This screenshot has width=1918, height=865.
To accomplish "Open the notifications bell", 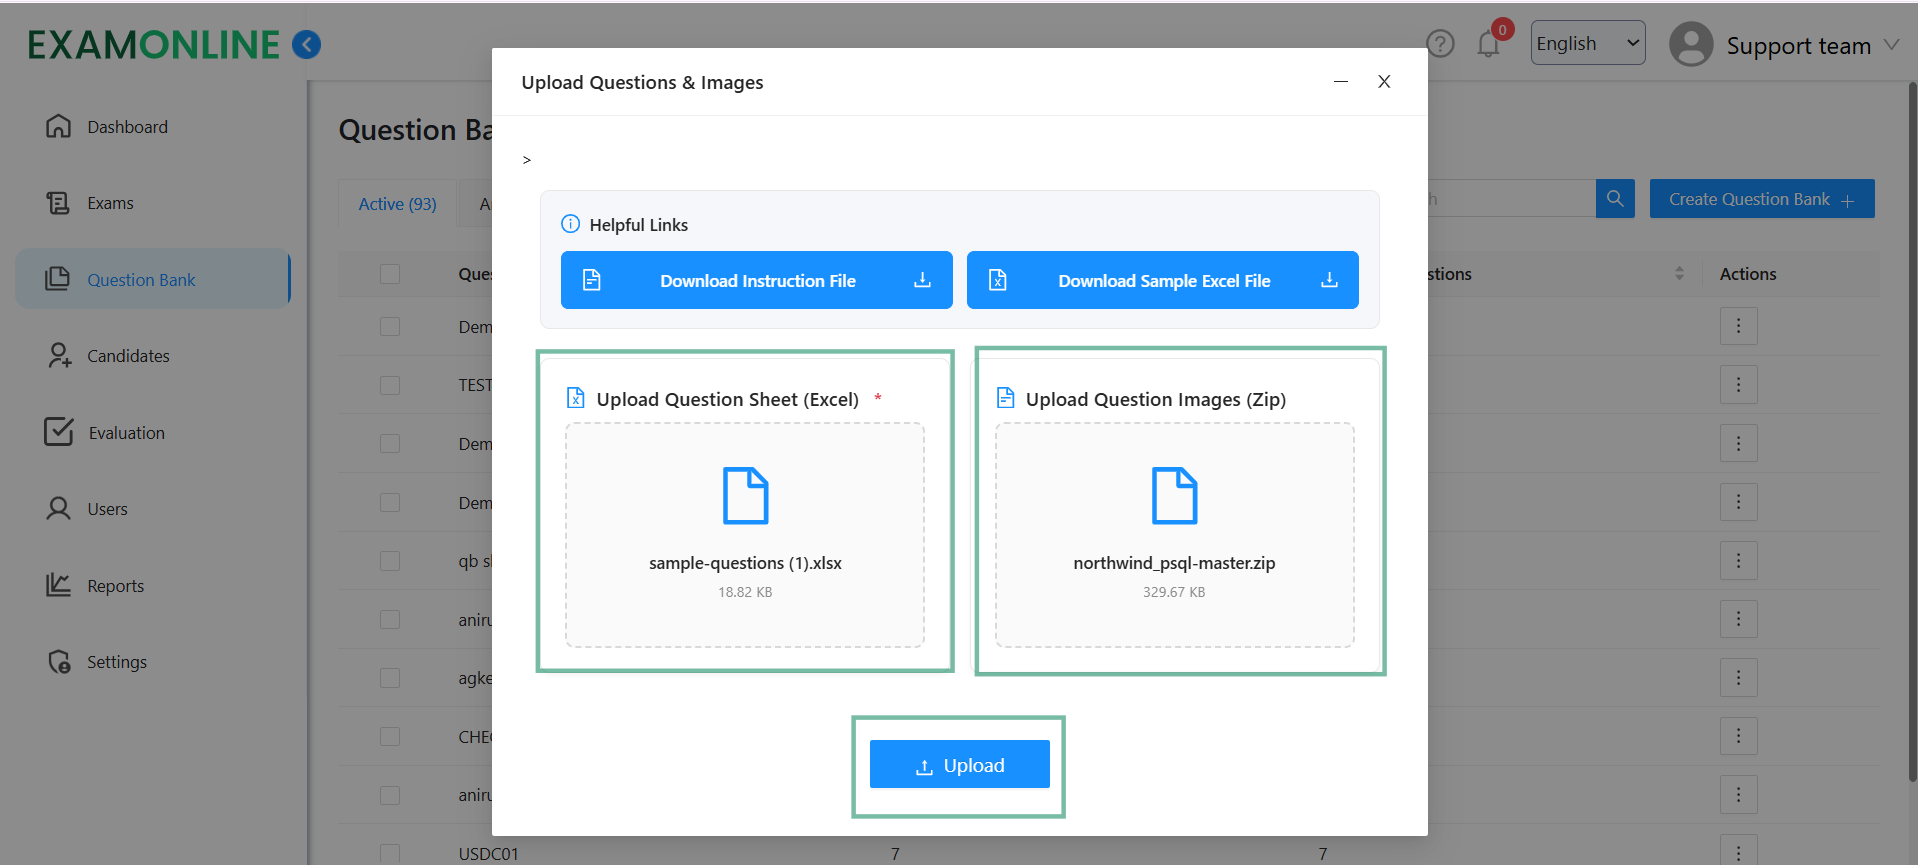I will coord(1488,45).
